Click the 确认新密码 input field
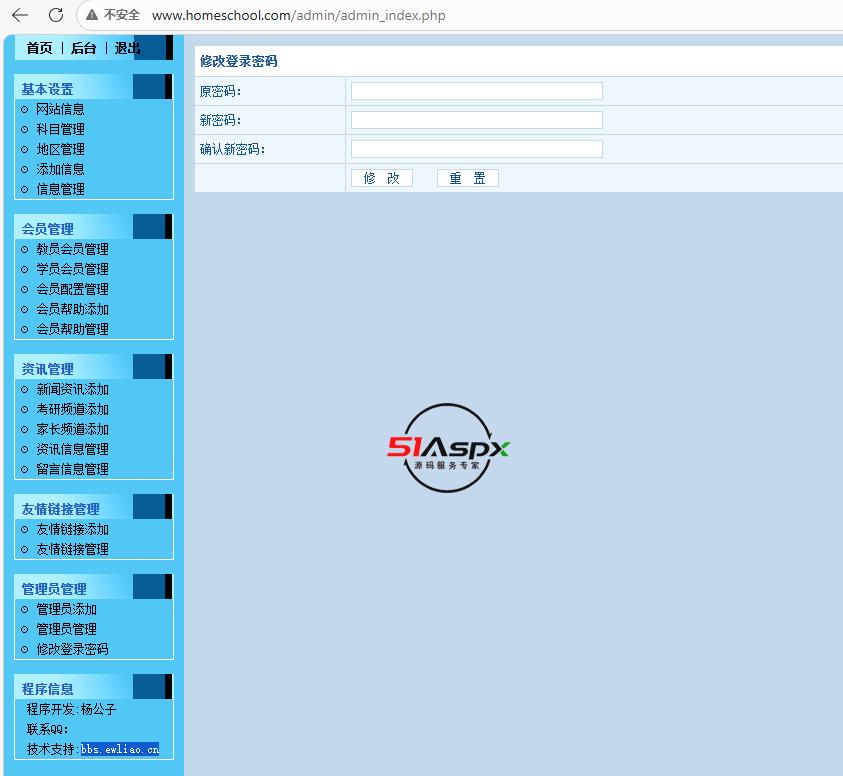The height and width of the screenshot is (776, 843). click(476, 149)
